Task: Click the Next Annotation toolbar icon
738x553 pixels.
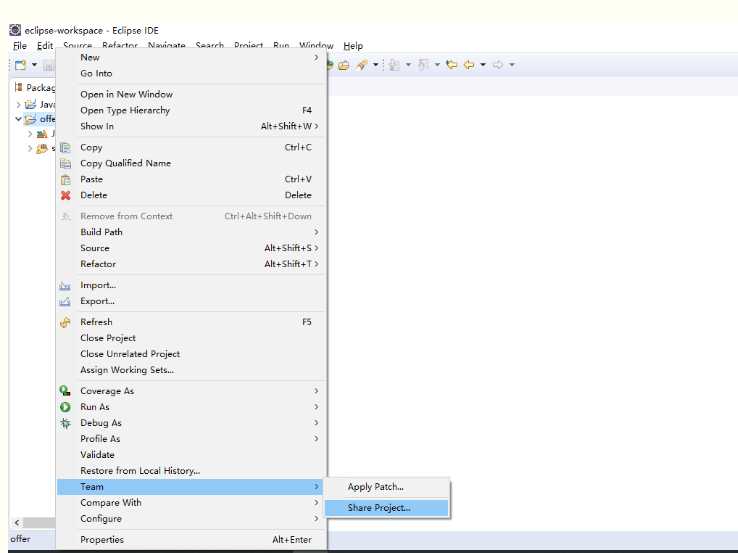Action: tap(395, 65)
